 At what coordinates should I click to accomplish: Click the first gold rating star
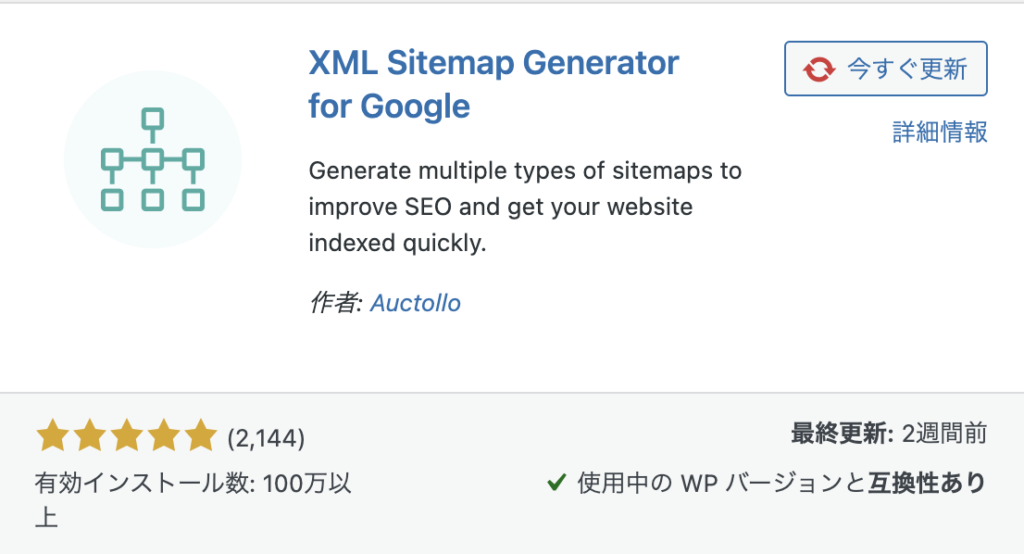pyautogui.click(x=52, y=436)
